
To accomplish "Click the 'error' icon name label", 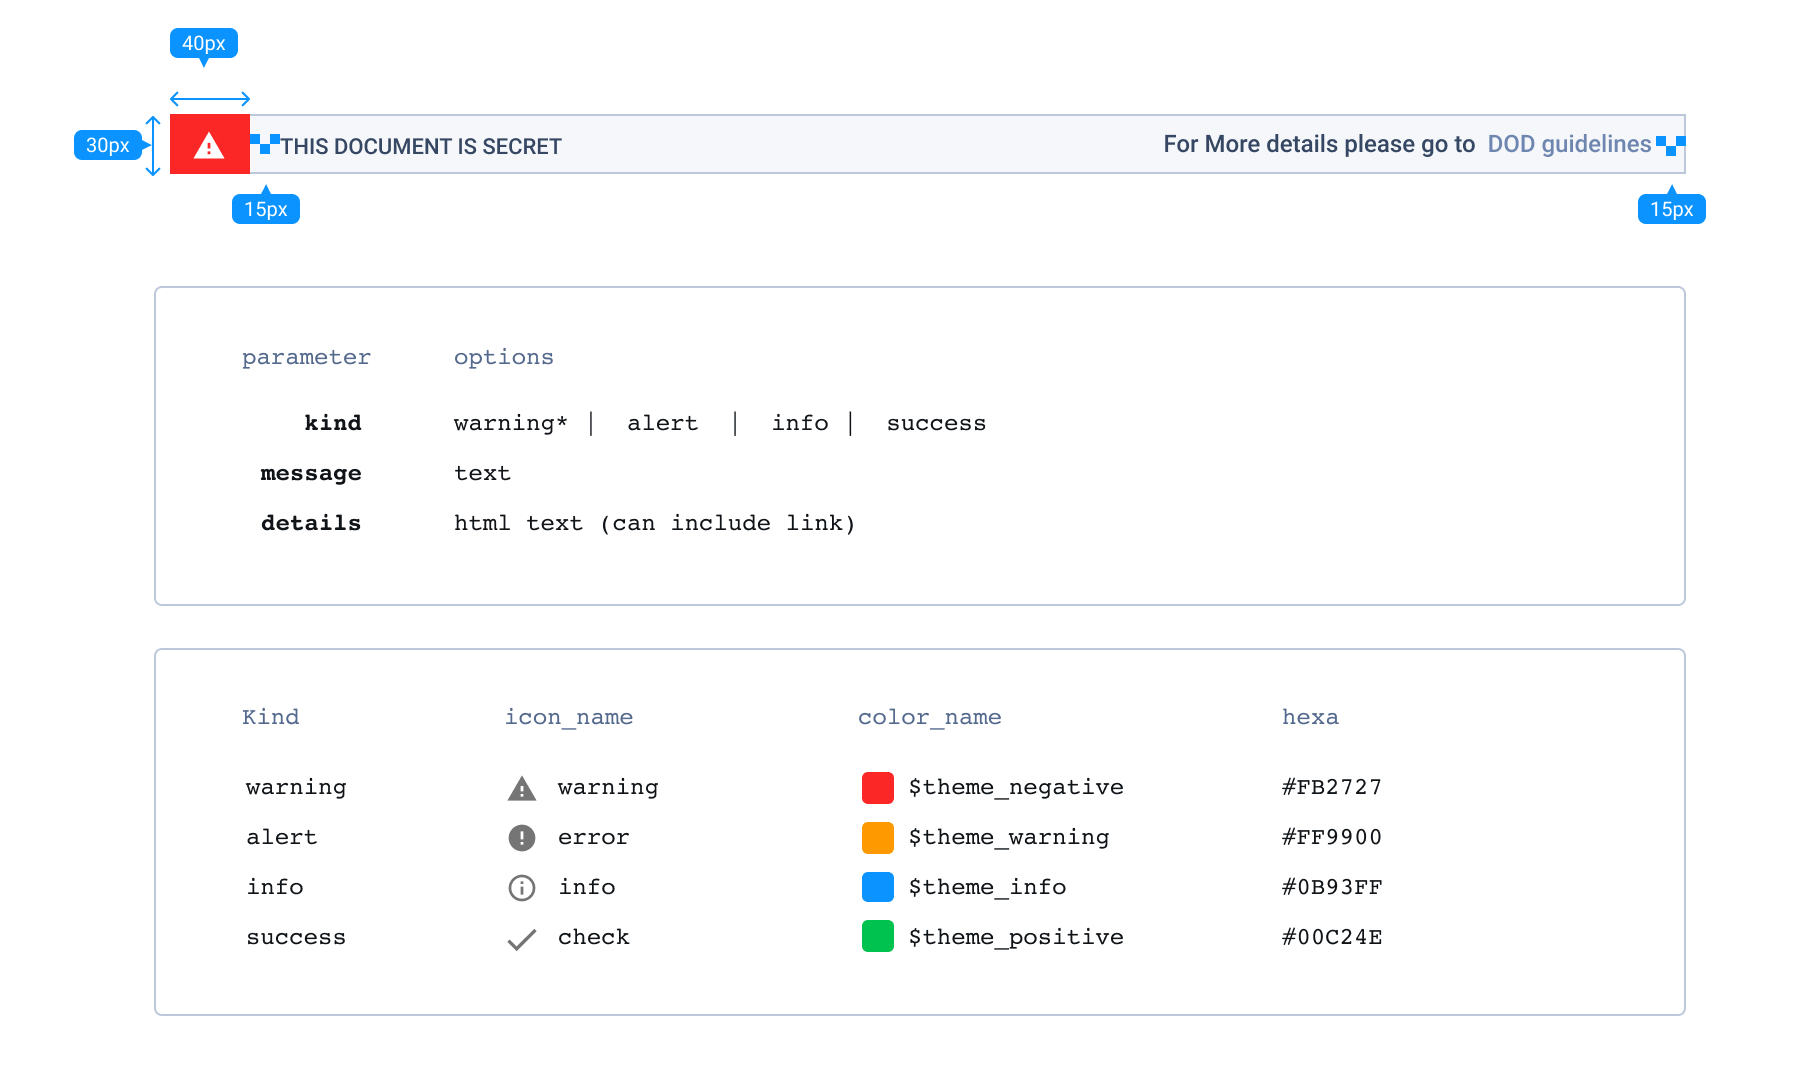I will click(x=594, y=838).
